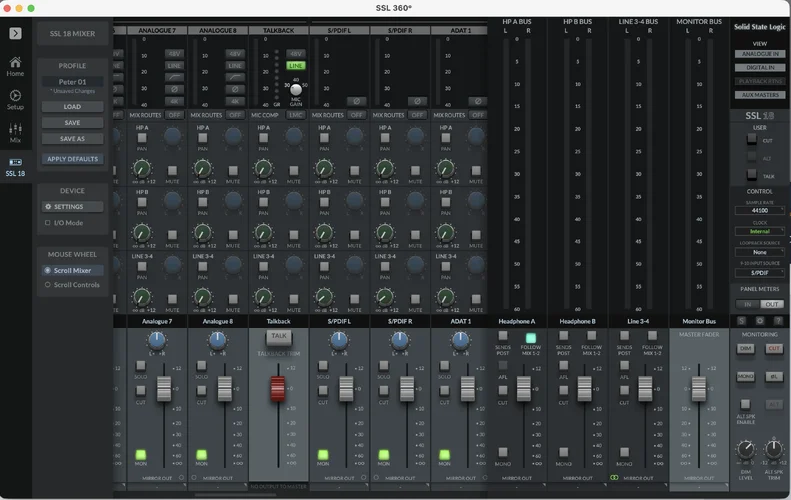The image size is (791, 500).
Task: Click the solo clear S icon
Action: [x=741, y=321]
